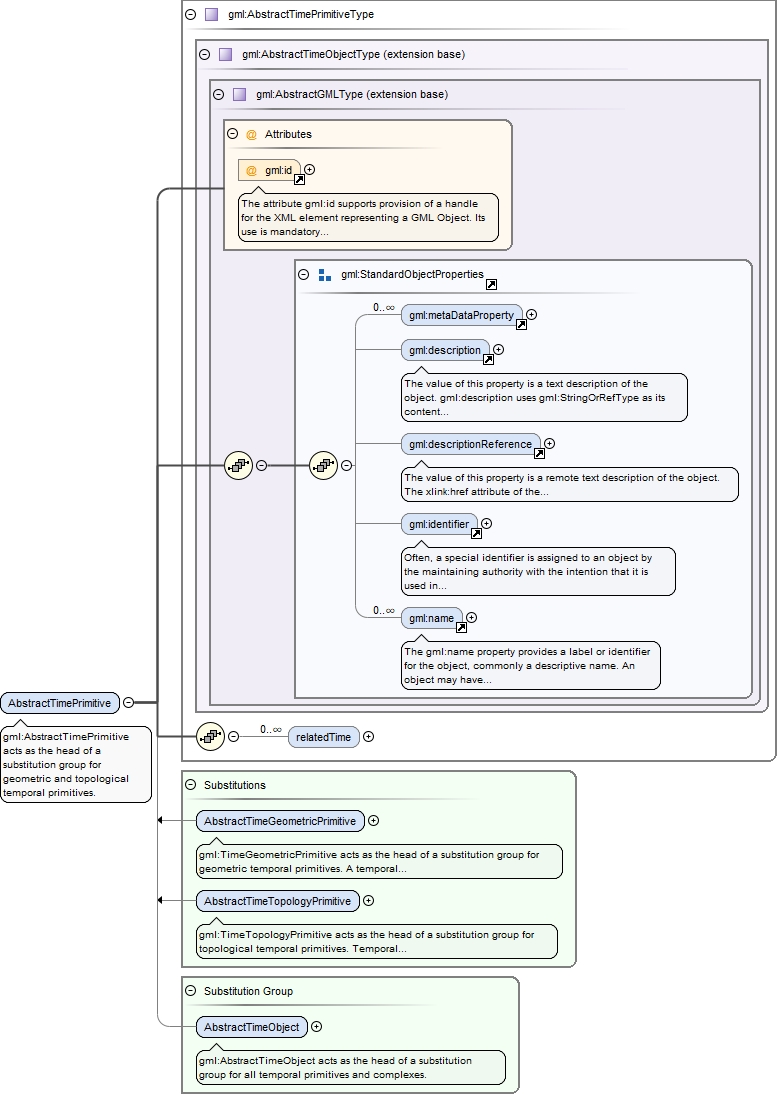Collapse gml:AbstractGMLType extension base
The width and height of the screenshot is (778, 1095).
point(219,94)
